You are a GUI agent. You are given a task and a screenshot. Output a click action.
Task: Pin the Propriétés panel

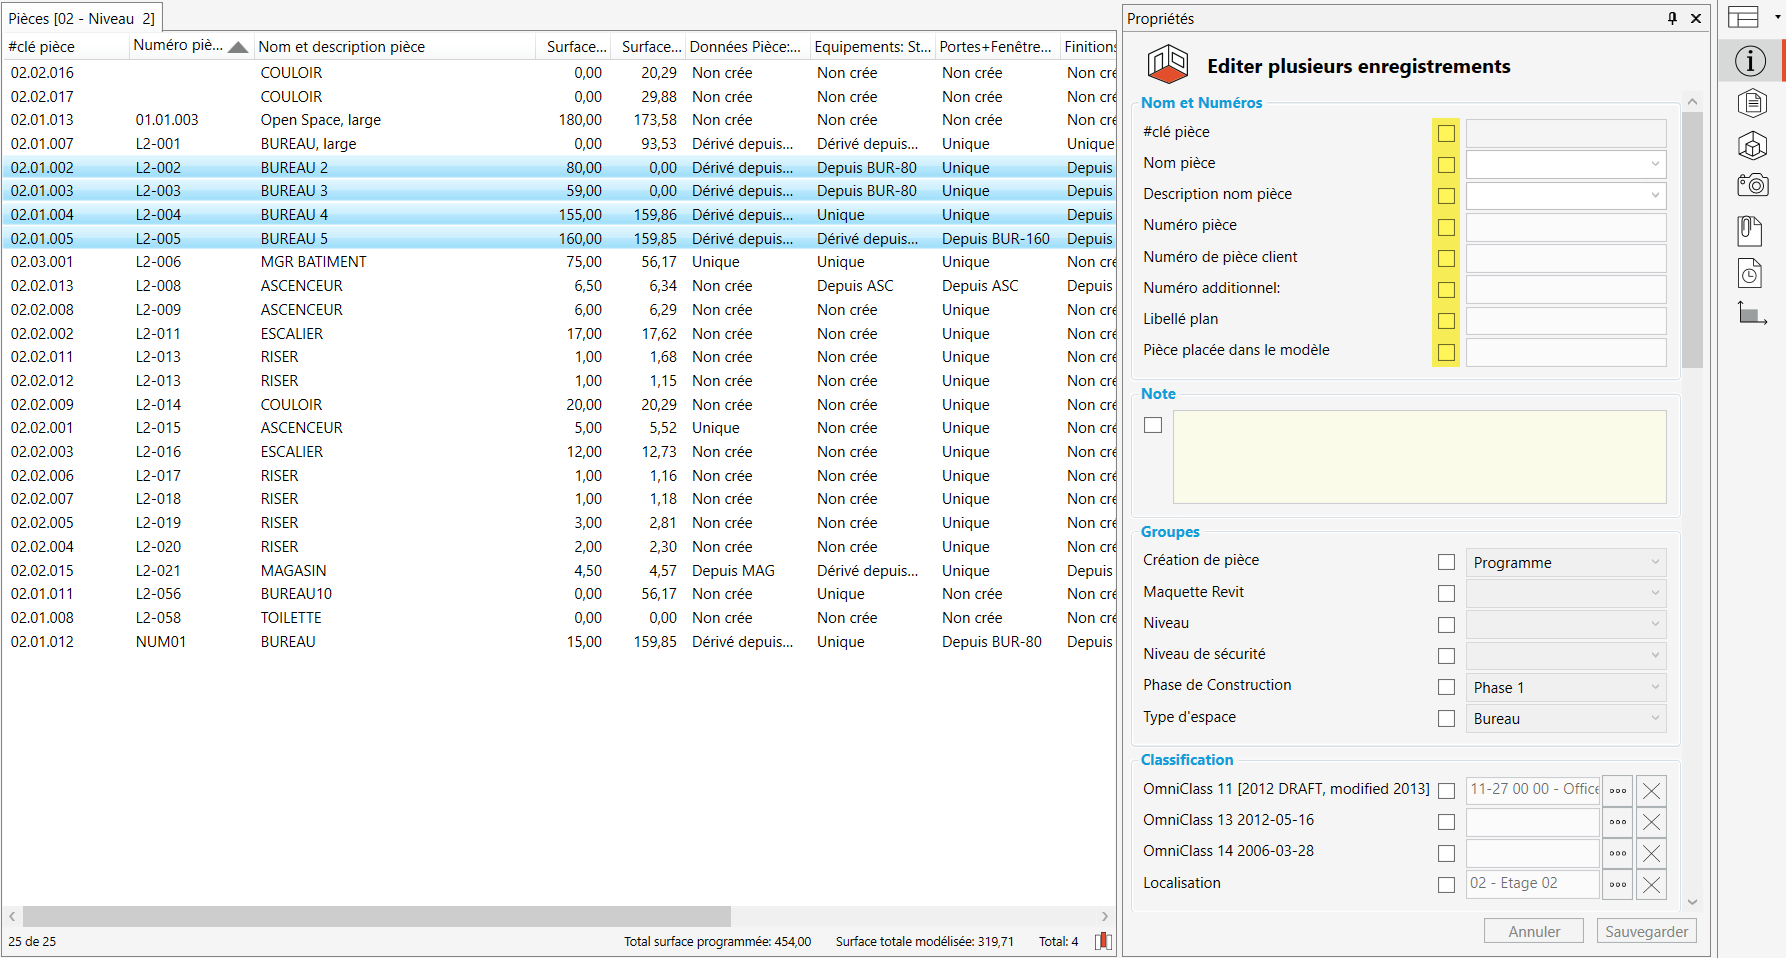pyautogui.click(x=1672, y=18)
